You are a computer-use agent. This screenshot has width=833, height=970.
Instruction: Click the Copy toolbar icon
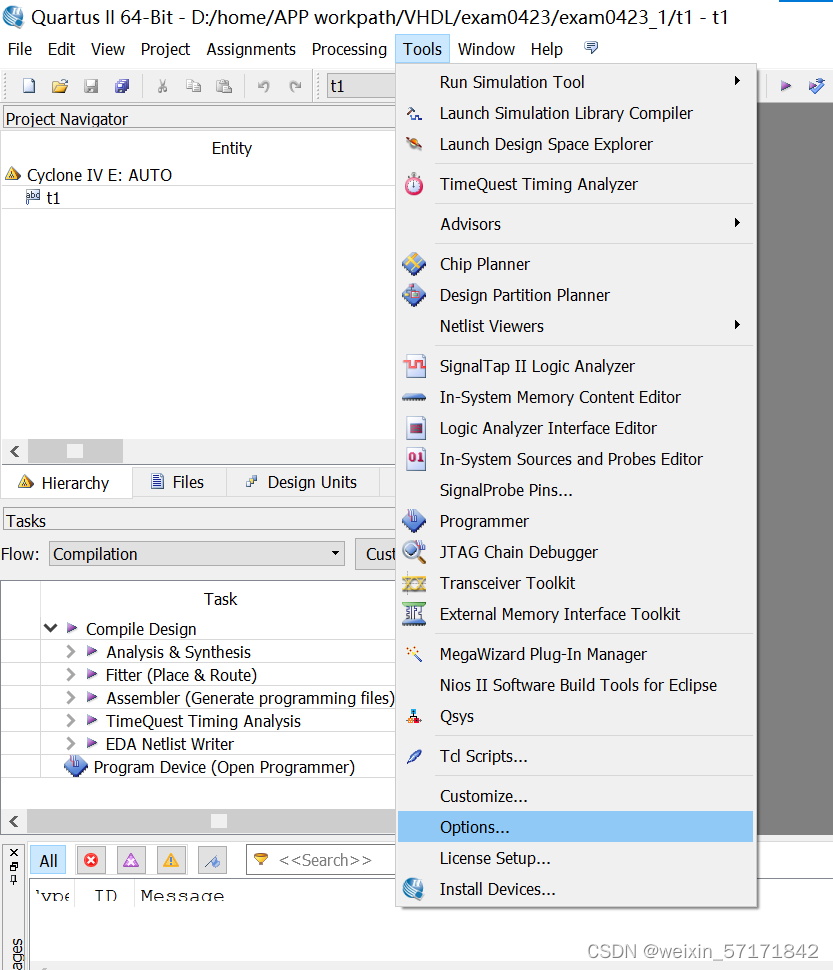coord(194,86)
